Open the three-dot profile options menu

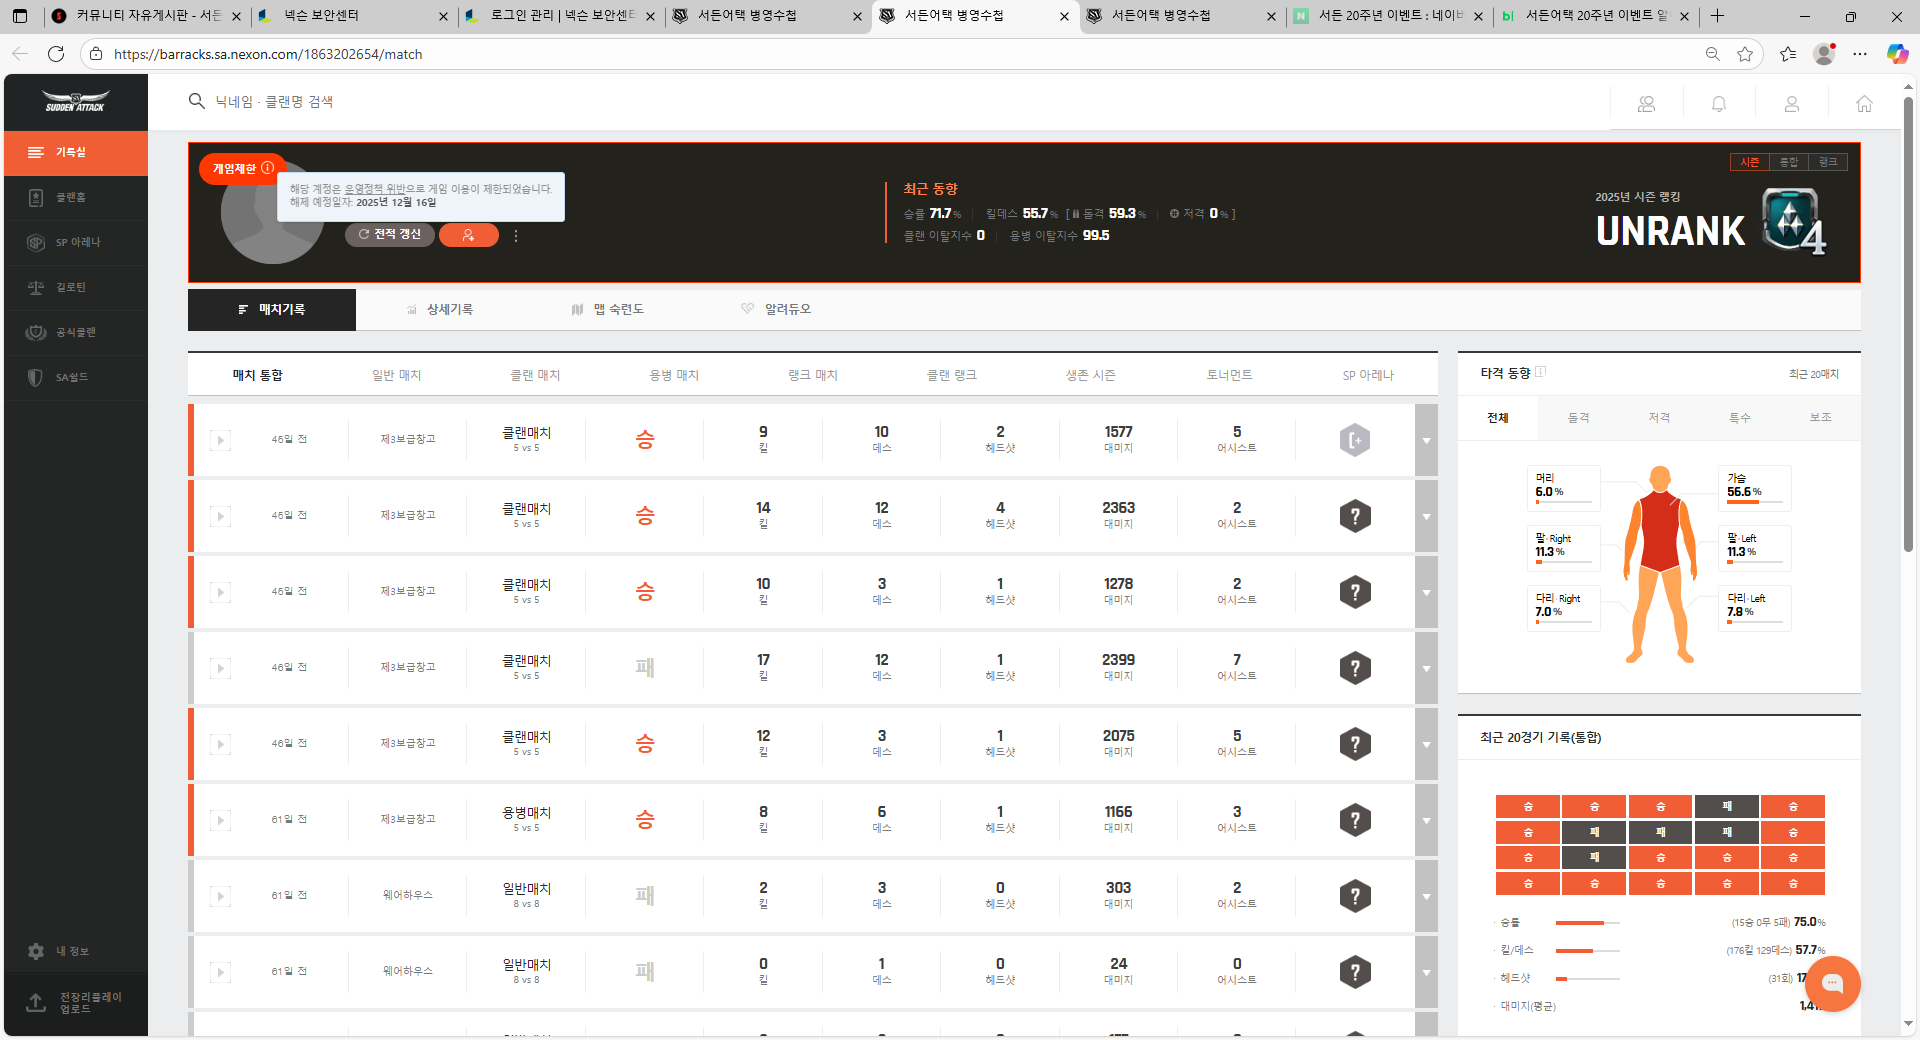coord(516,236)
